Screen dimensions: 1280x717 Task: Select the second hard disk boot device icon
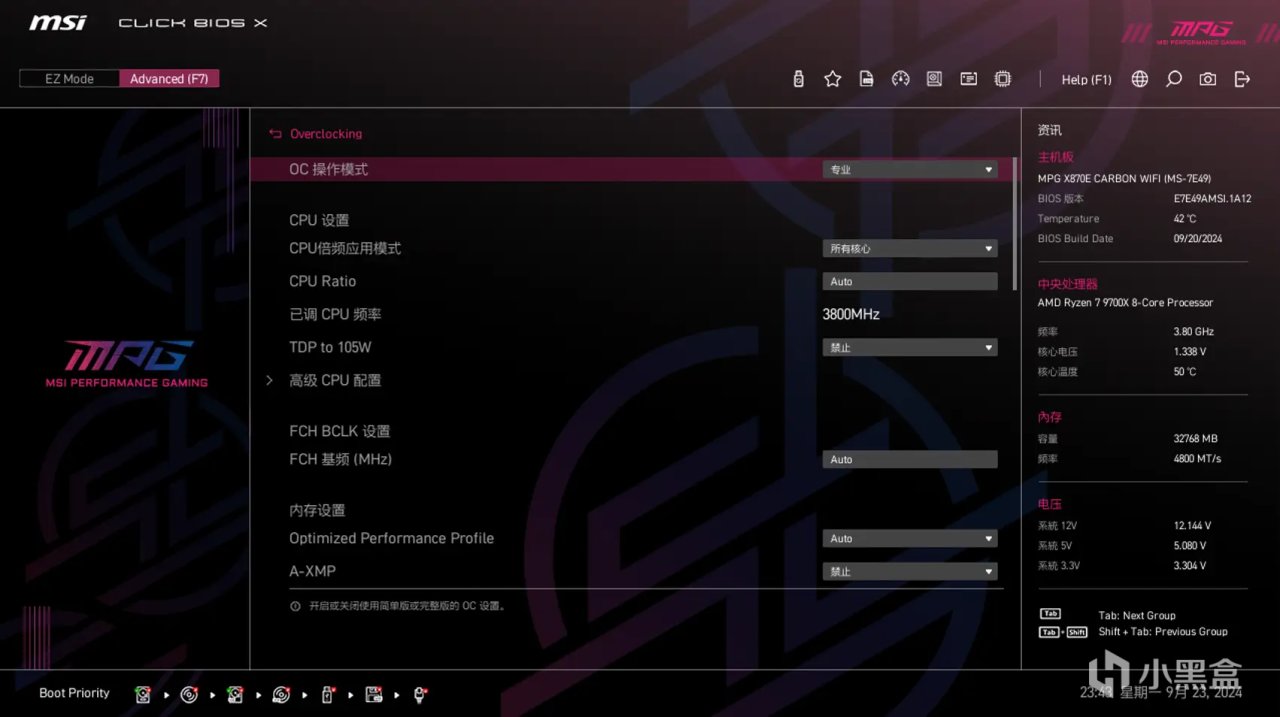click(235, 694)
